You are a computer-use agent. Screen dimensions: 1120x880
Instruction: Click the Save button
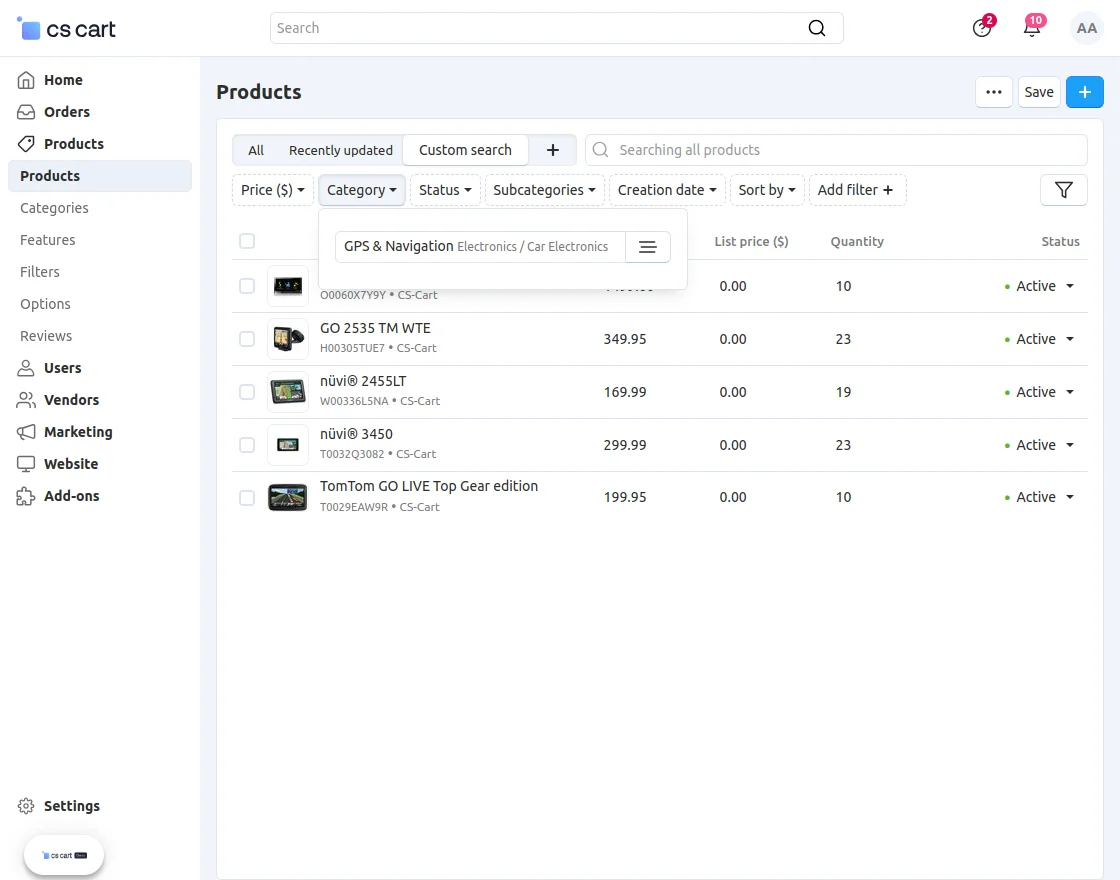point(1038,92)
